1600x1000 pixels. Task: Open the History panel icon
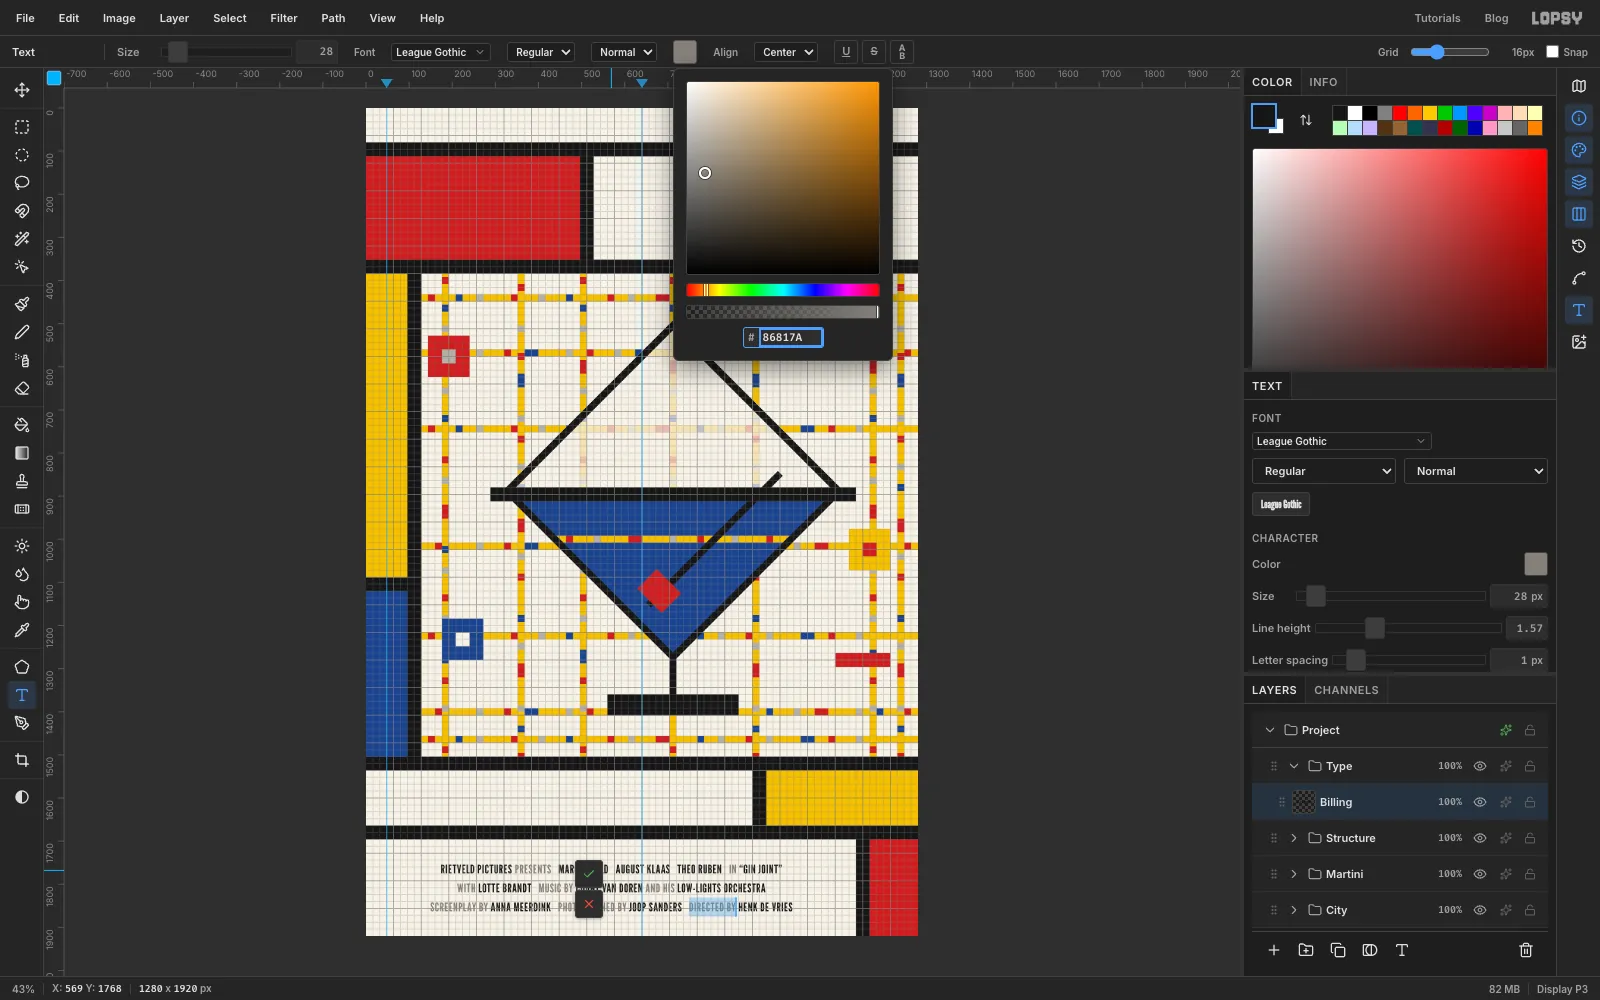click(1579, 246)
